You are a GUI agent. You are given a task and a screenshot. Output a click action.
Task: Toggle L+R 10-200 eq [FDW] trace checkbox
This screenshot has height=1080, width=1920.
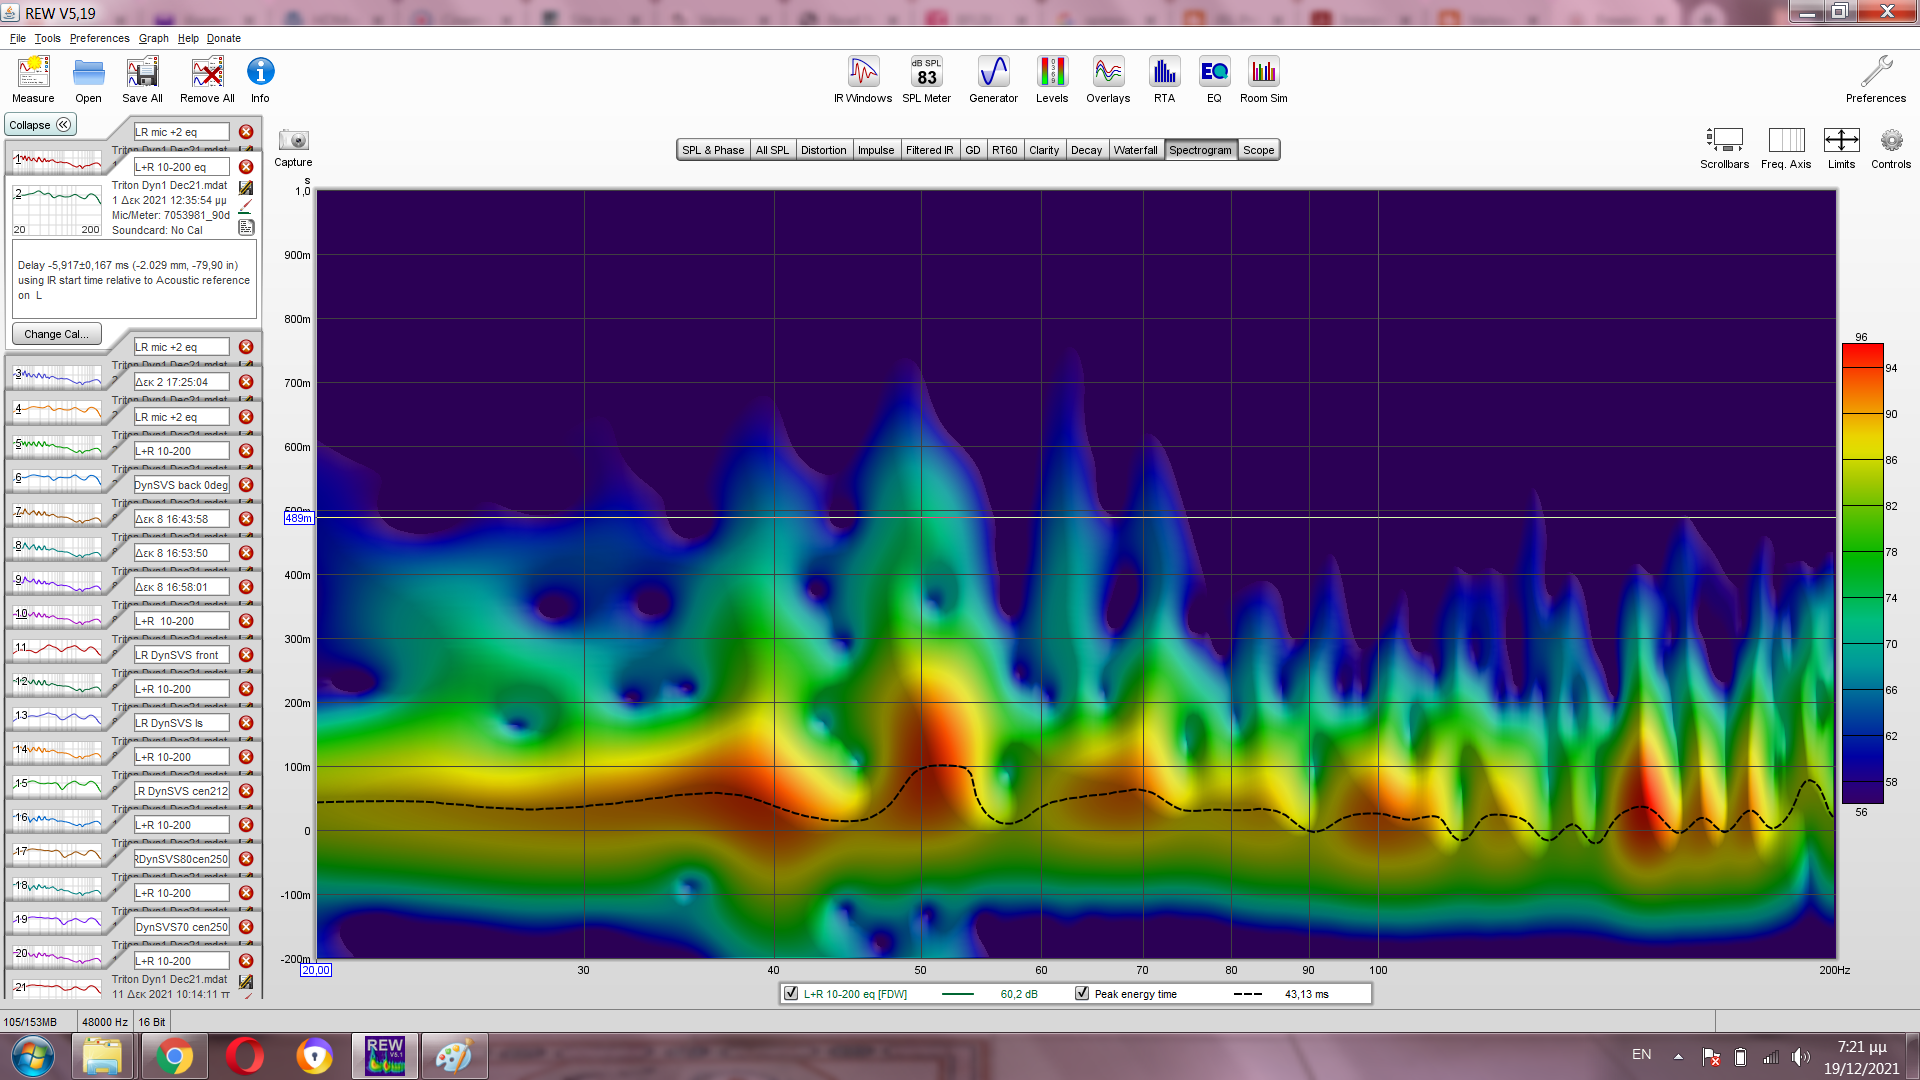[x=791, y=993]
